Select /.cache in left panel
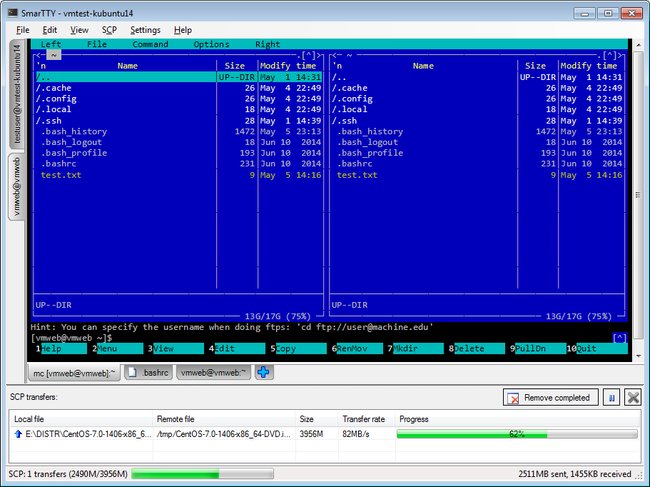This screenshot has height=487, width=650. pos(178,88)
